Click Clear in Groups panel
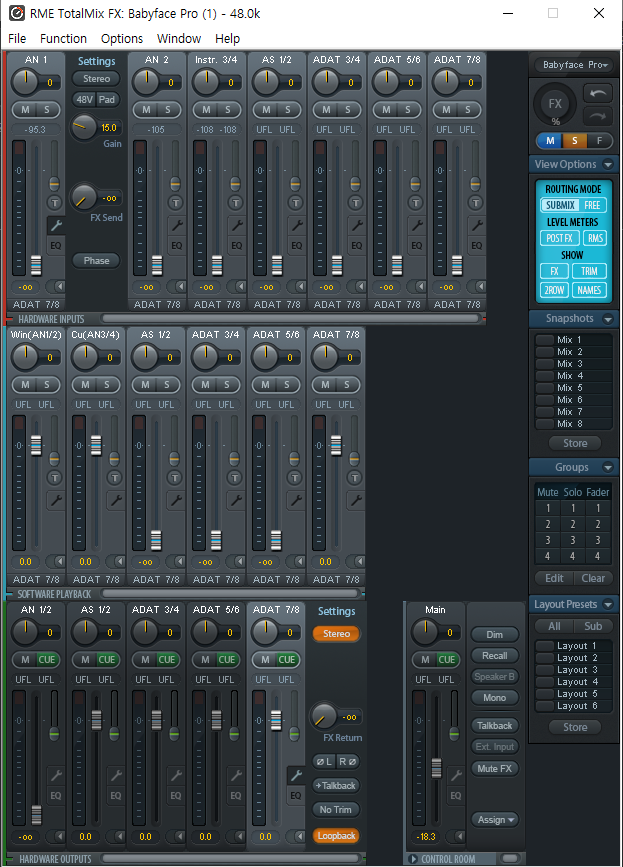Viewport: 623px width, 867px height. tap(593, 578)
